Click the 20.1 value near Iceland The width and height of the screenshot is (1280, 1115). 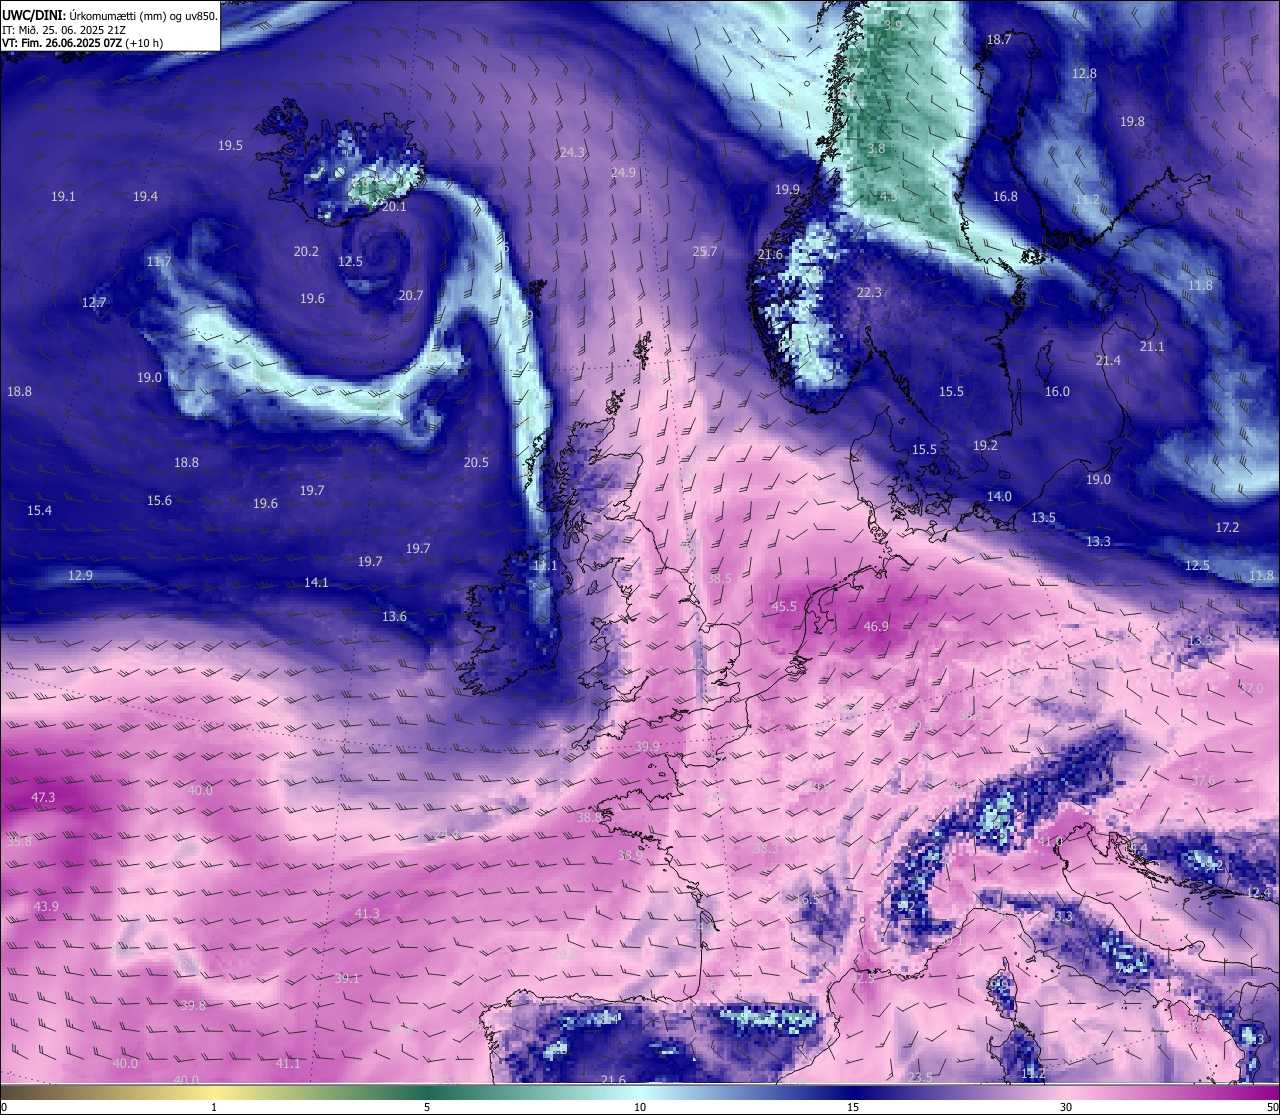pyautogui.click(x=394, y=206)
